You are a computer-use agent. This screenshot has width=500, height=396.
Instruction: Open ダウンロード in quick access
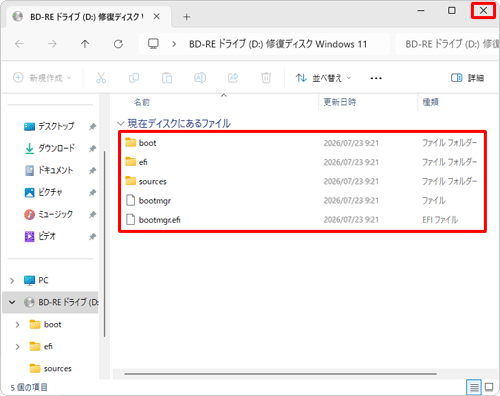(x=56, y=148)
